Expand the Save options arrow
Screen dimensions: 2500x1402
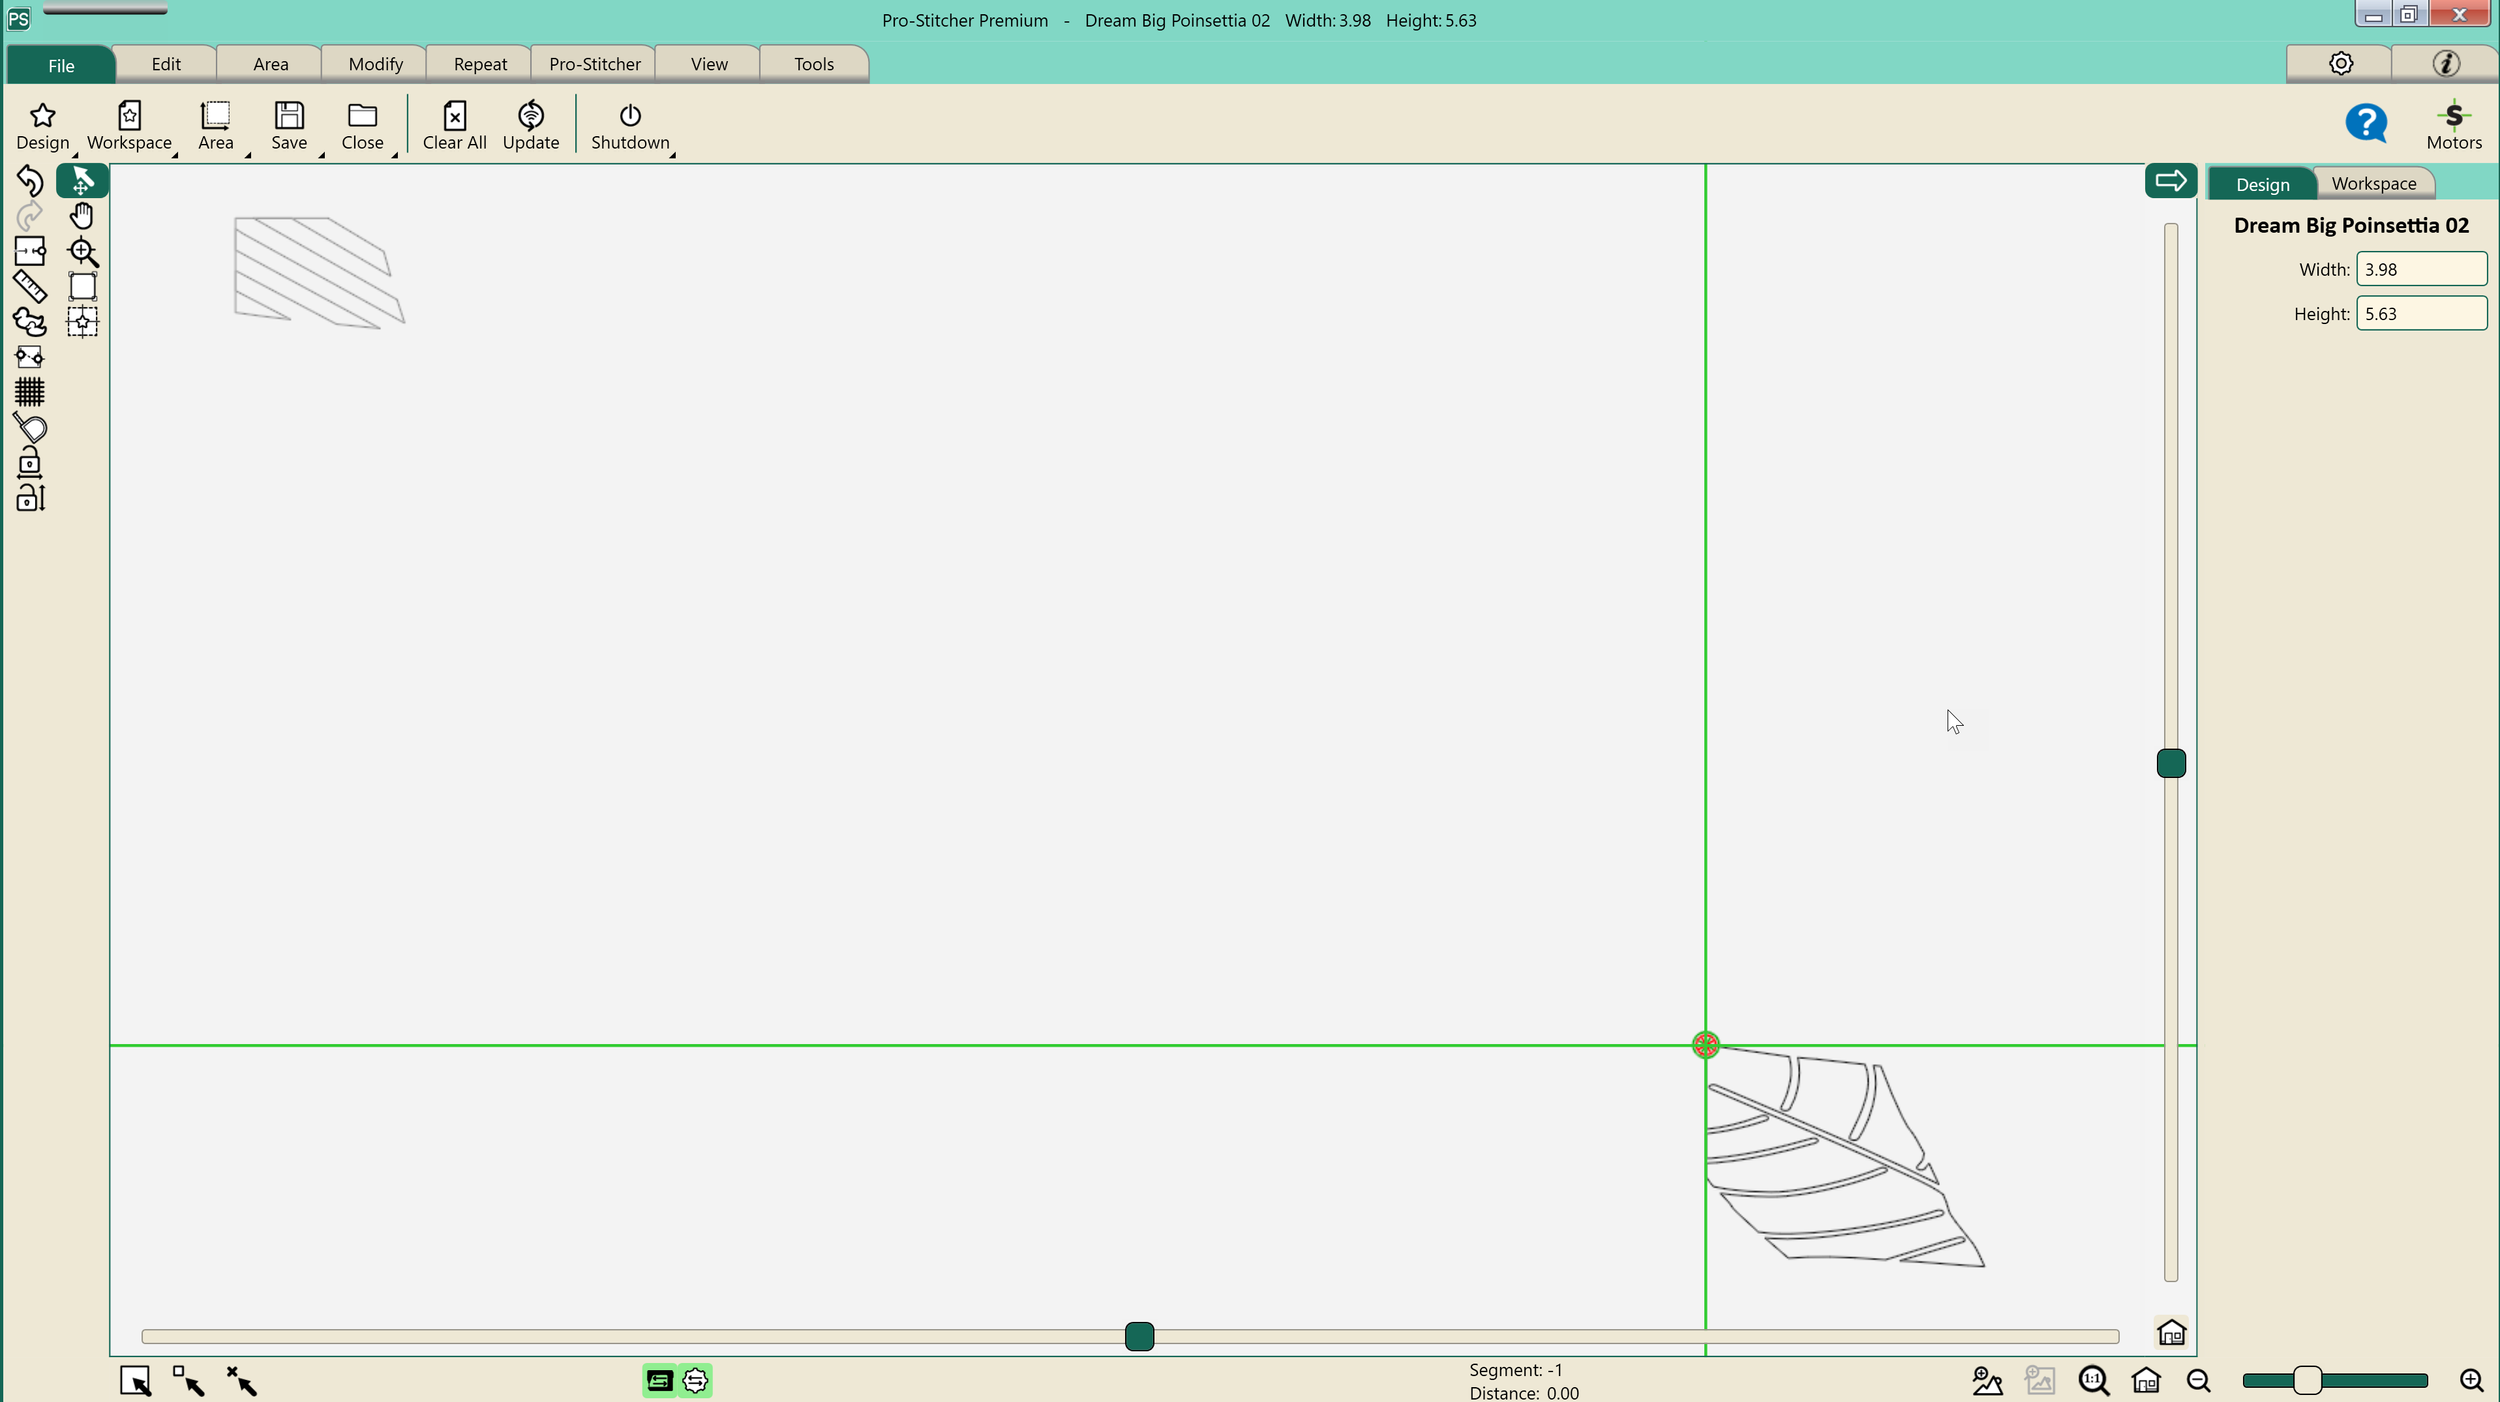322,155
